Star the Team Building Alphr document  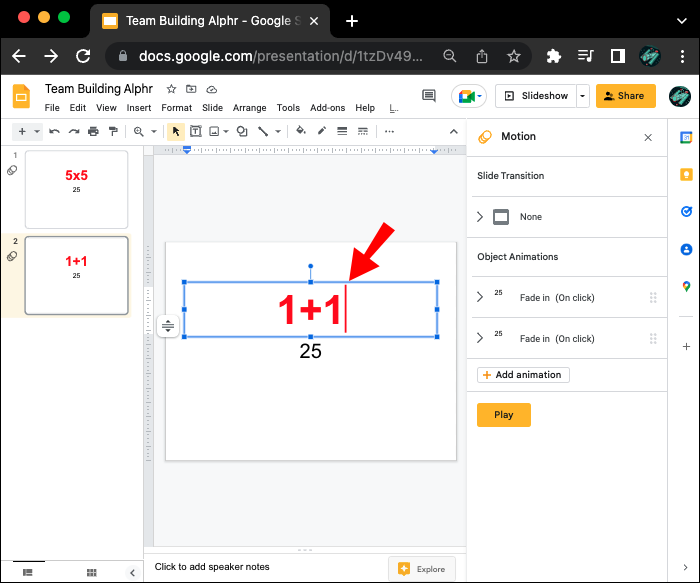[x=171, y=89]
